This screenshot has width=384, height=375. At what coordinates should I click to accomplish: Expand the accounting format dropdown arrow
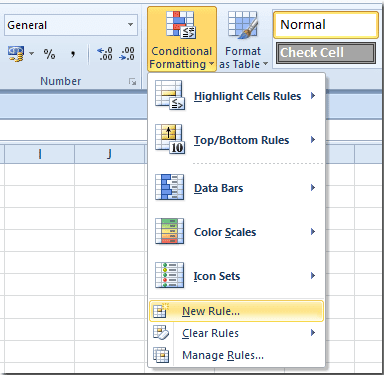pyautogui.click(x=31, y=54)
